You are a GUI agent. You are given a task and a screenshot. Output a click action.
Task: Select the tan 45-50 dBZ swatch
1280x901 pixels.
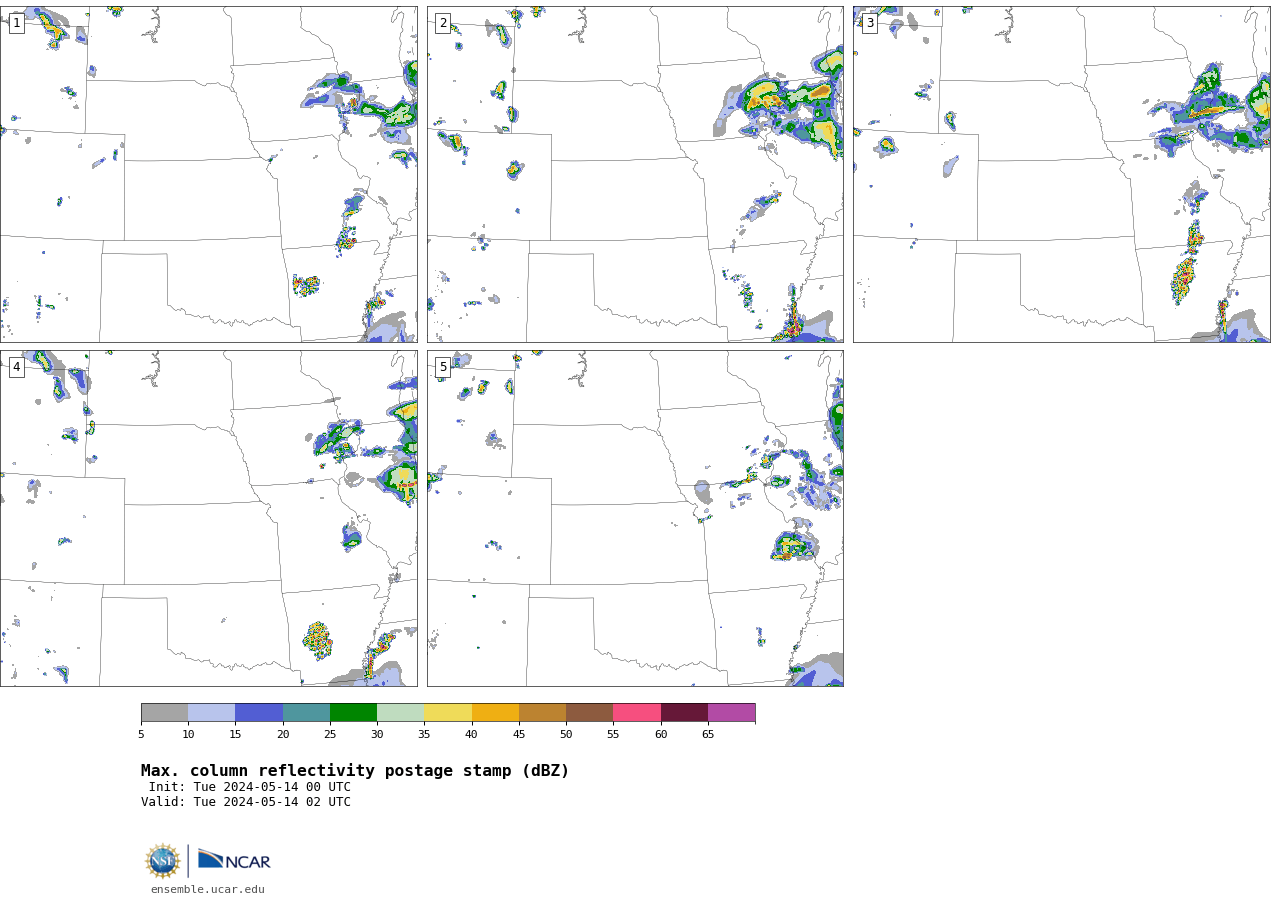click(x=543, y=713)
